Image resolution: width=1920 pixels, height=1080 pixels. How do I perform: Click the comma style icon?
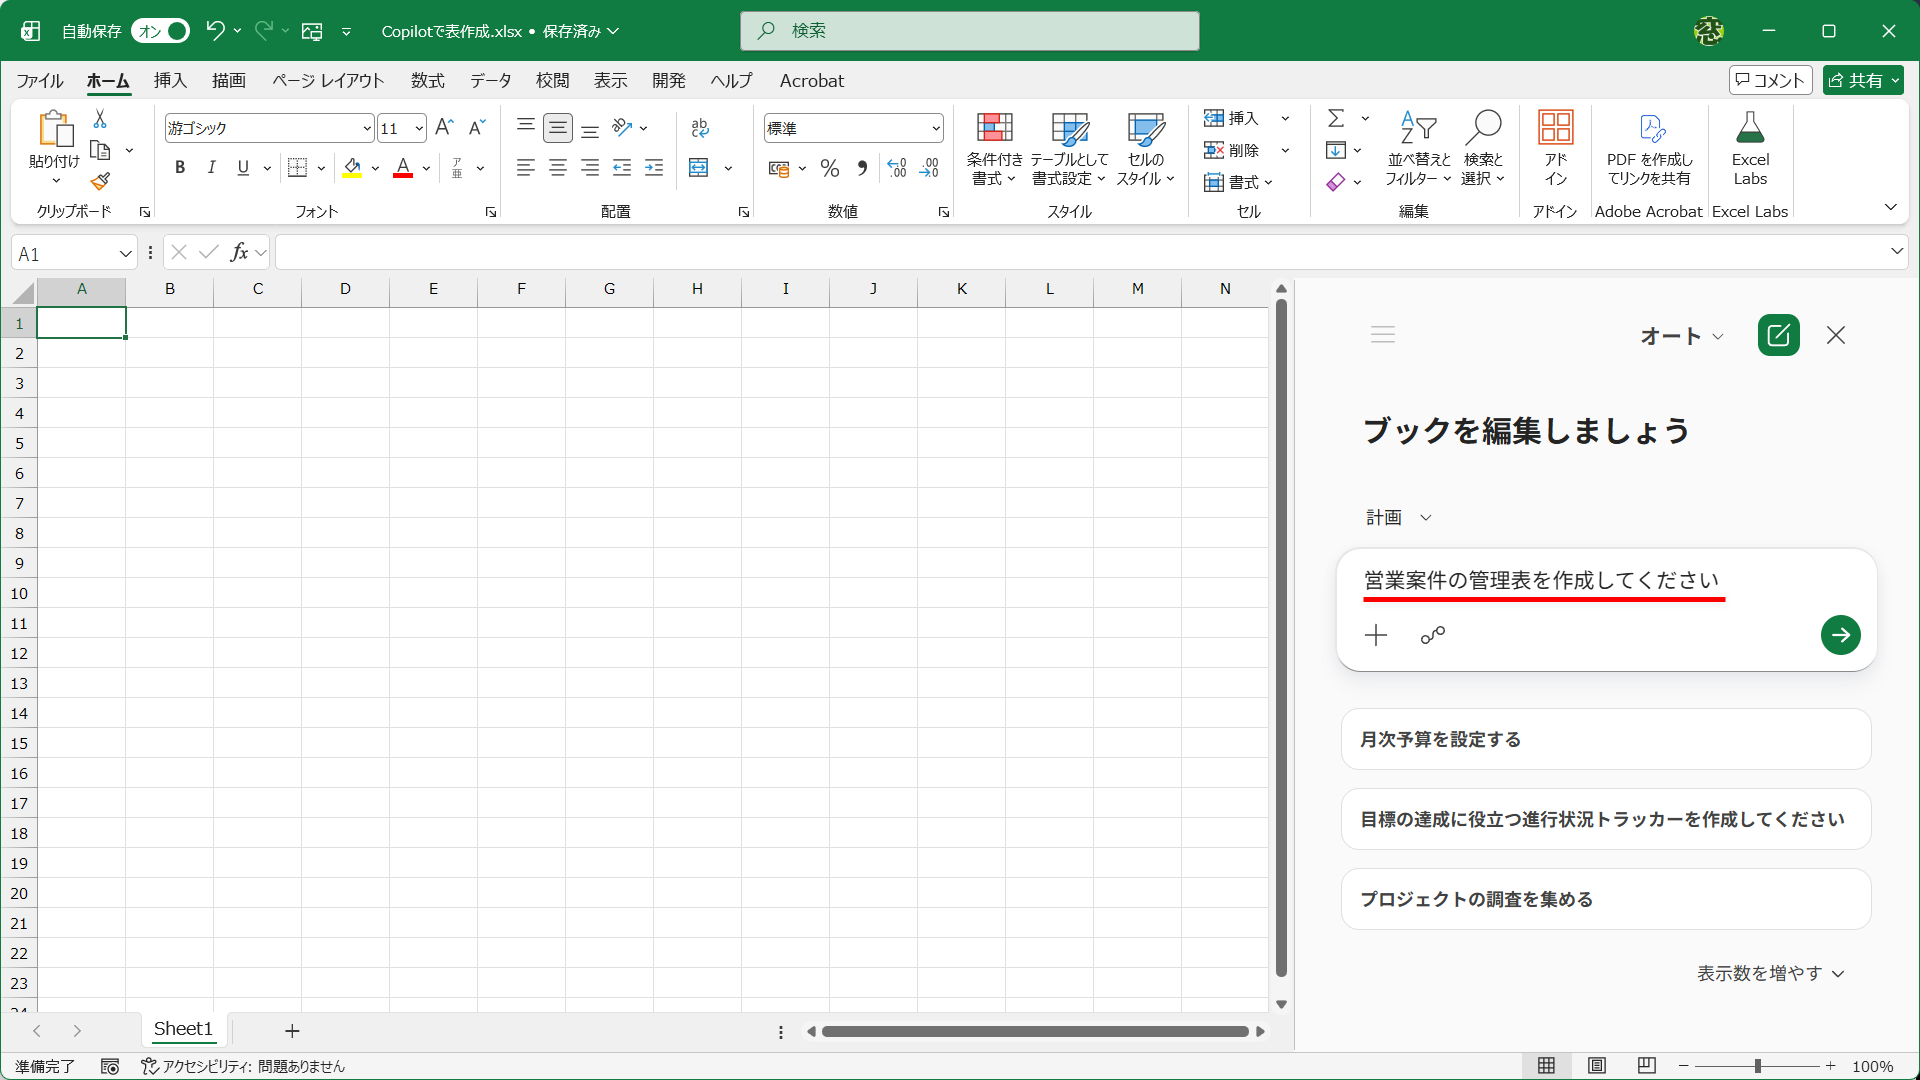coord(862,168)
